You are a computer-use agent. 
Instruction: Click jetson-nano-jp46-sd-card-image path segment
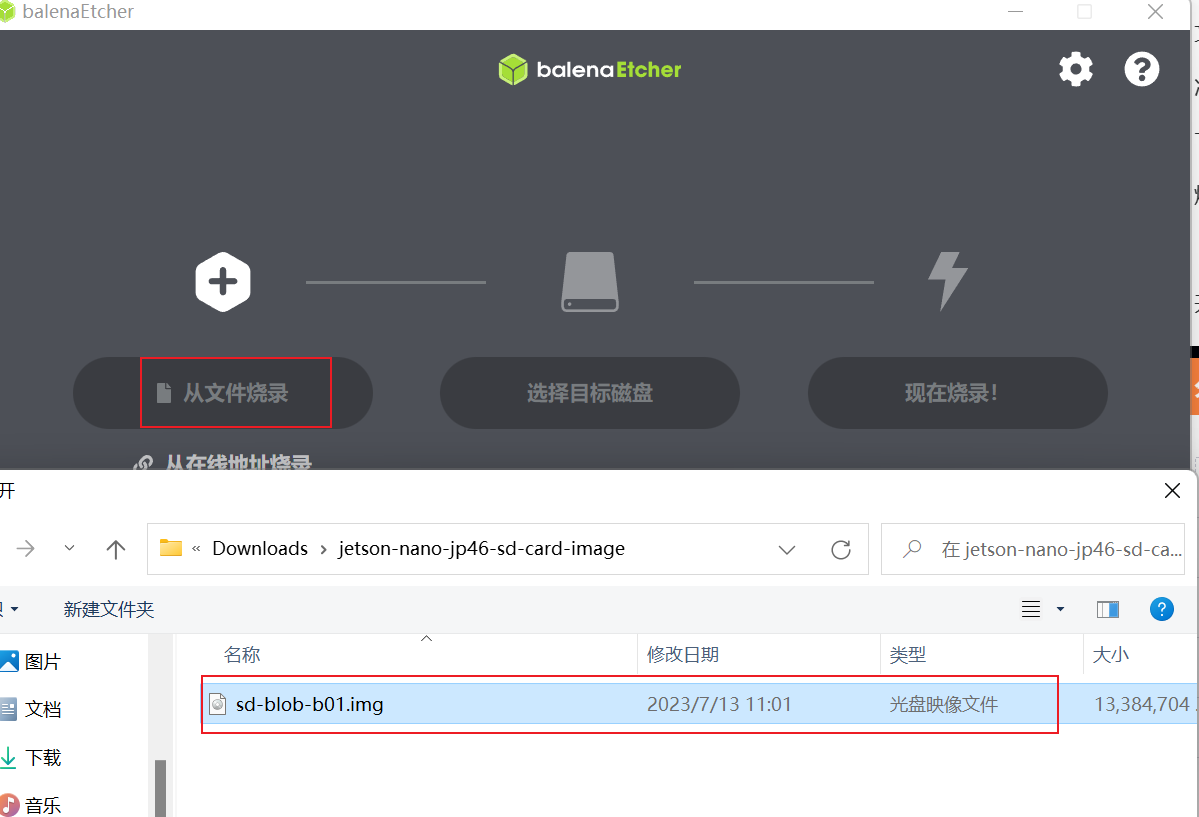pos(482,548)
